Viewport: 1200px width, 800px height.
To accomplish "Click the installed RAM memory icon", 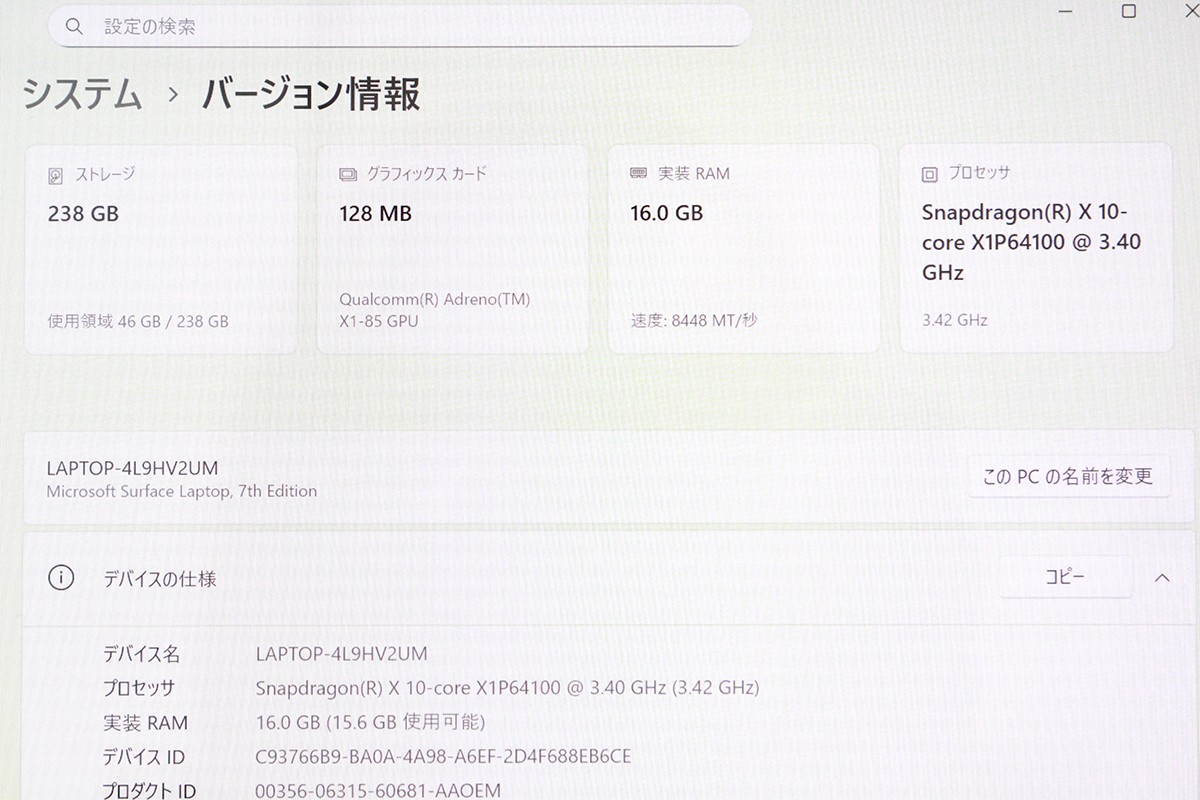I will coord(638,174).
